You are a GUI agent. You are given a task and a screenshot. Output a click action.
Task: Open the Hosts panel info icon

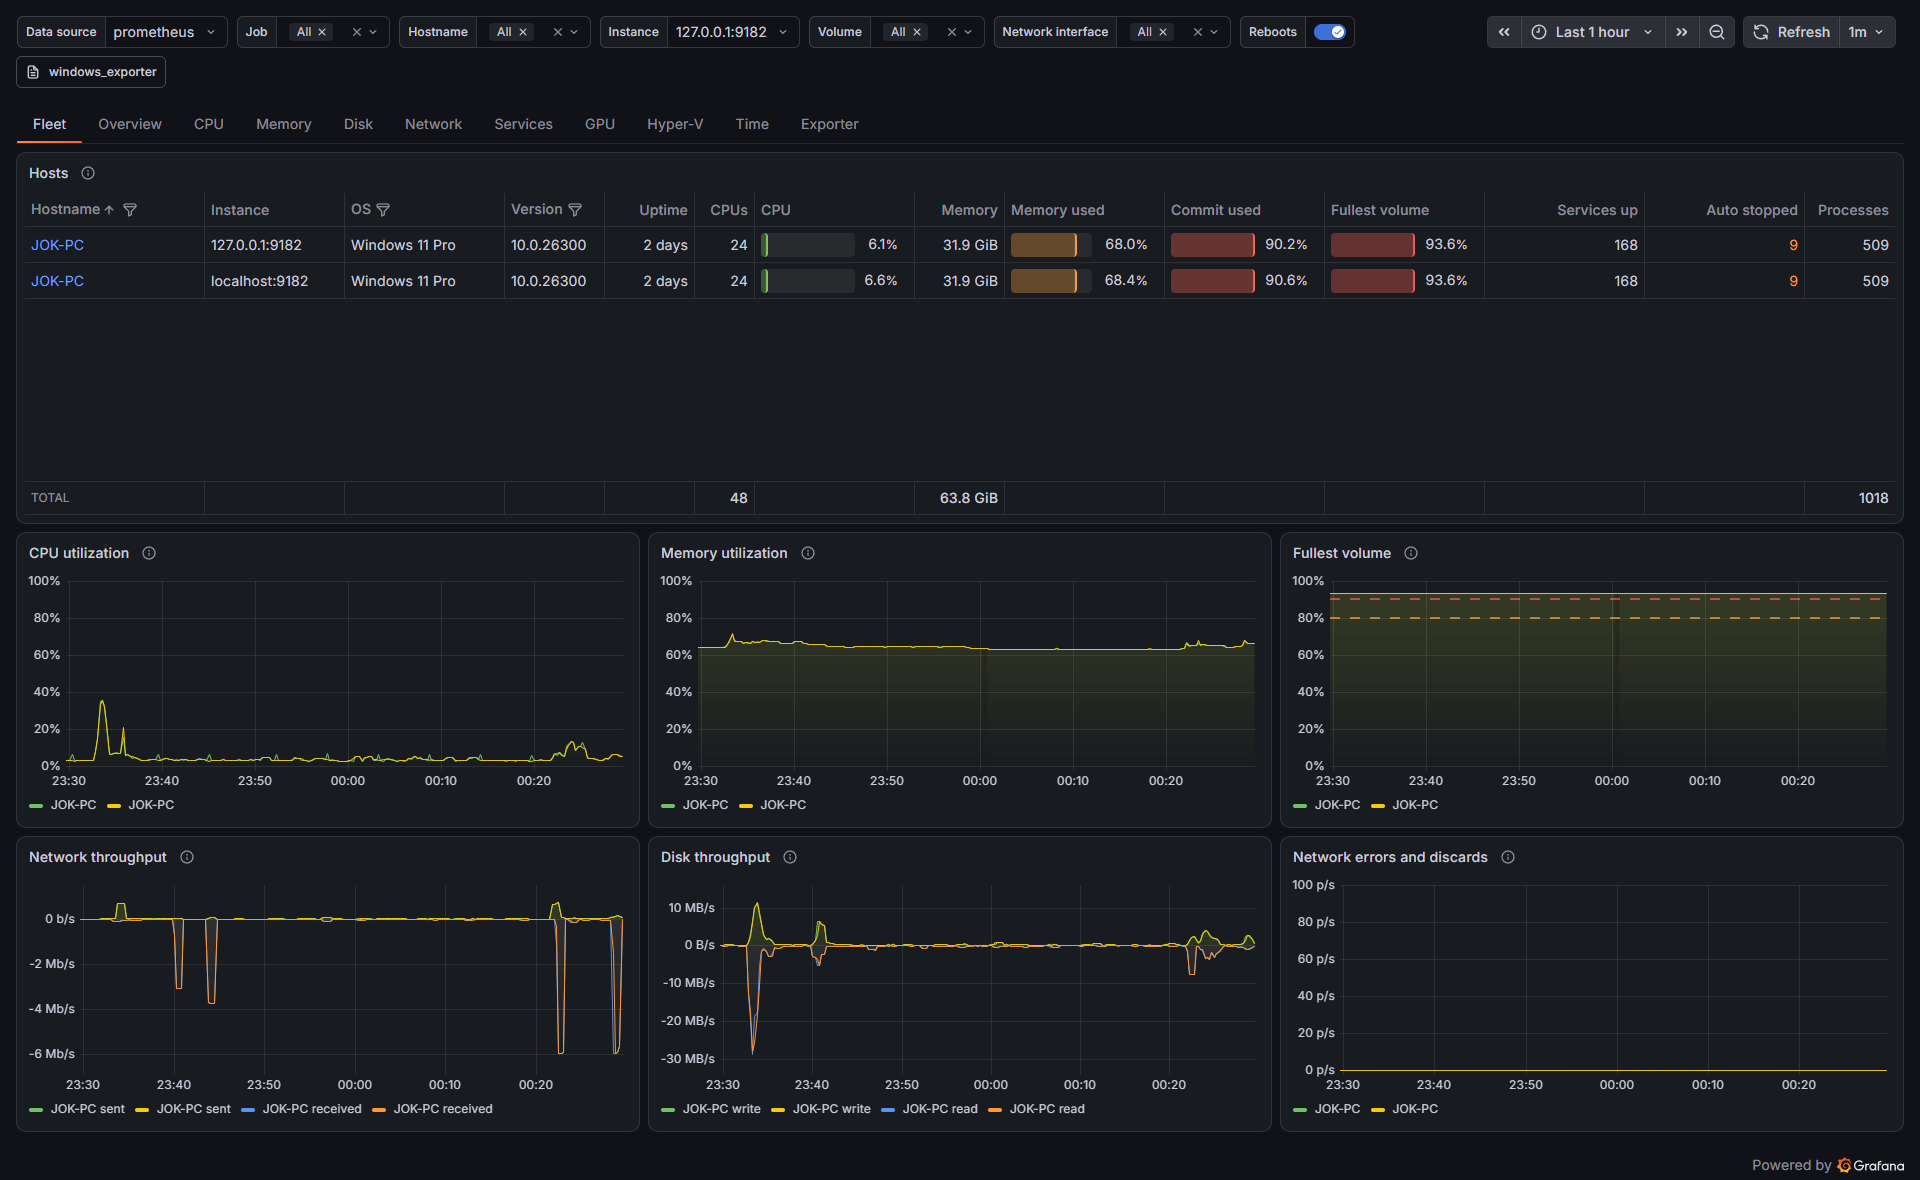coord(88,173)
